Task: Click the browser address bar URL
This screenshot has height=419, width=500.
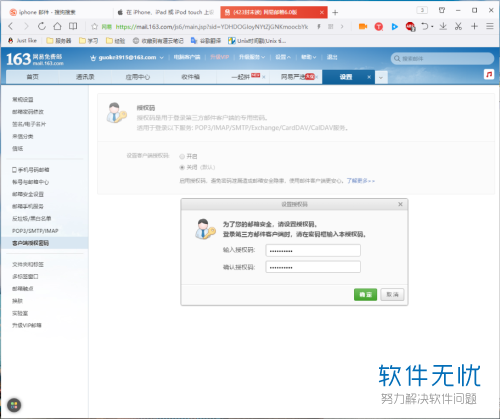Action: (212, 27)
